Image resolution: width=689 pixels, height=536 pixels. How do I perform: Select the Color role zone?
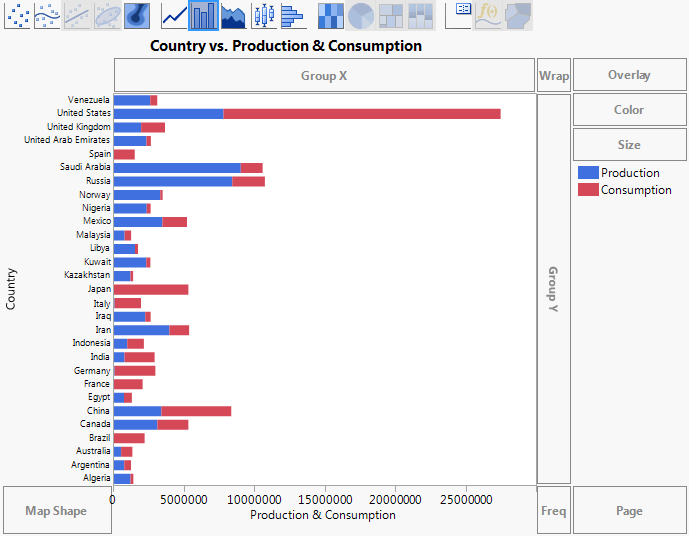click(x=629, y=110)
